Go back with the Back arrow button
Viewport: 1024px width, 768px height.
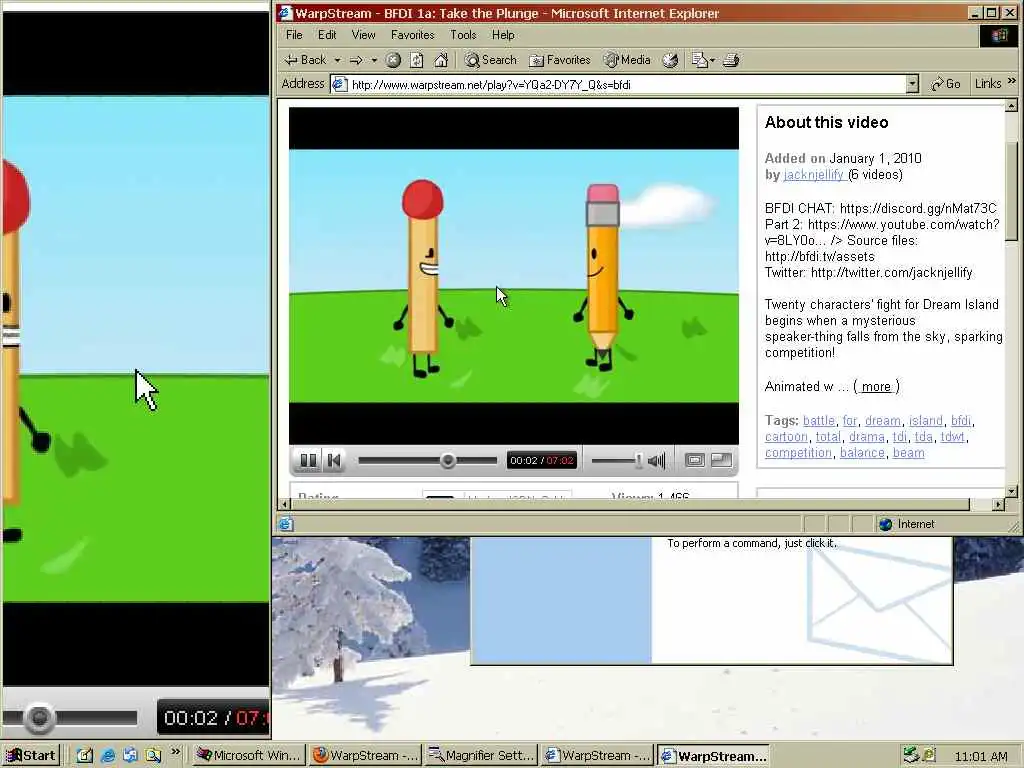(306, 60)
